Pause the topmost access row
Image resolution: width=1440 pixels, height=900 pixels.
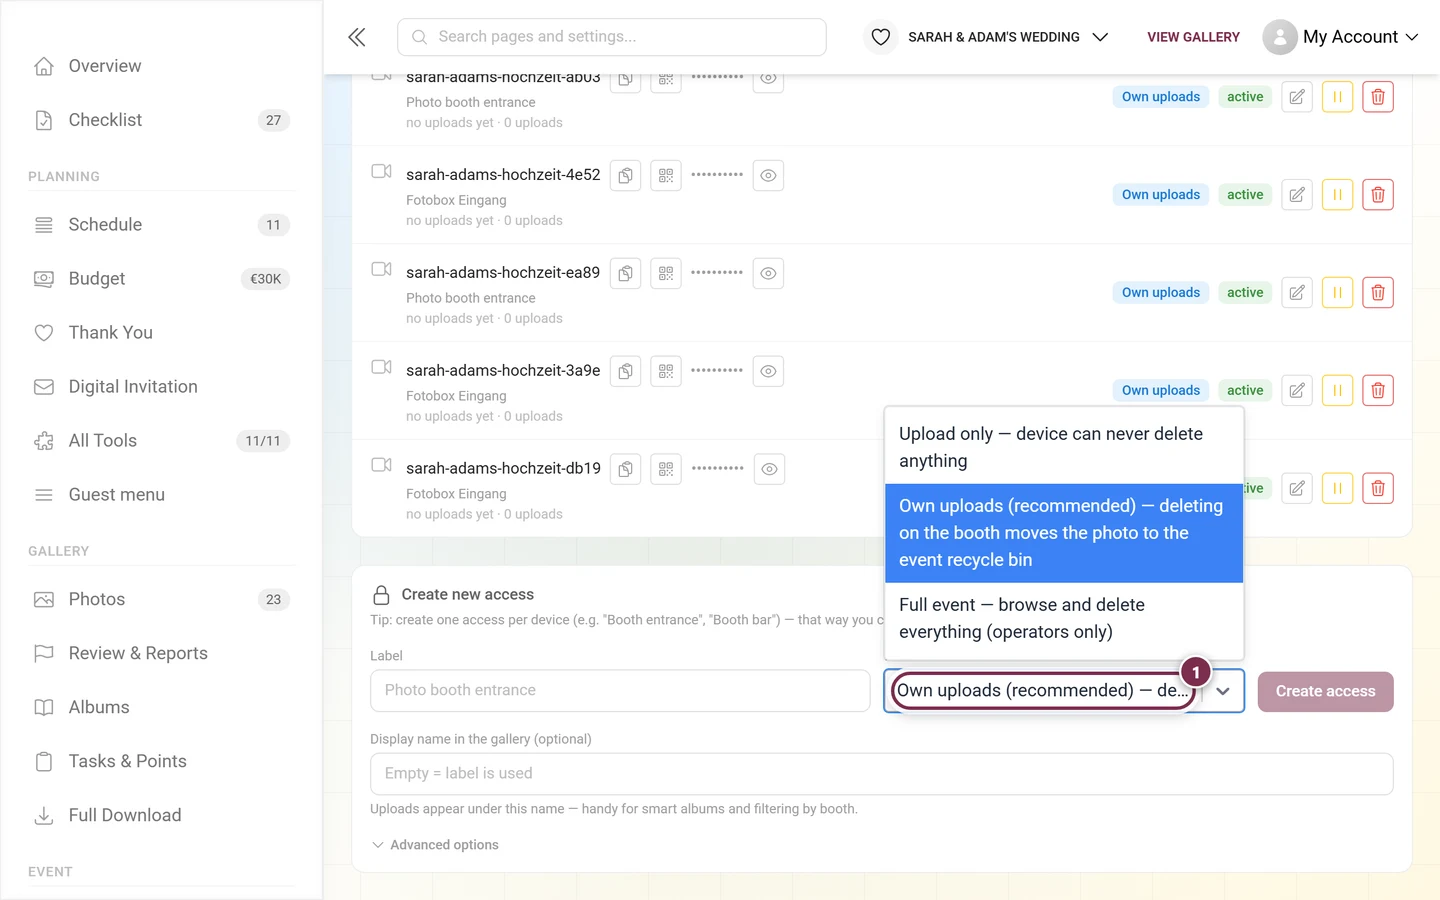(x=1337, y=97)
